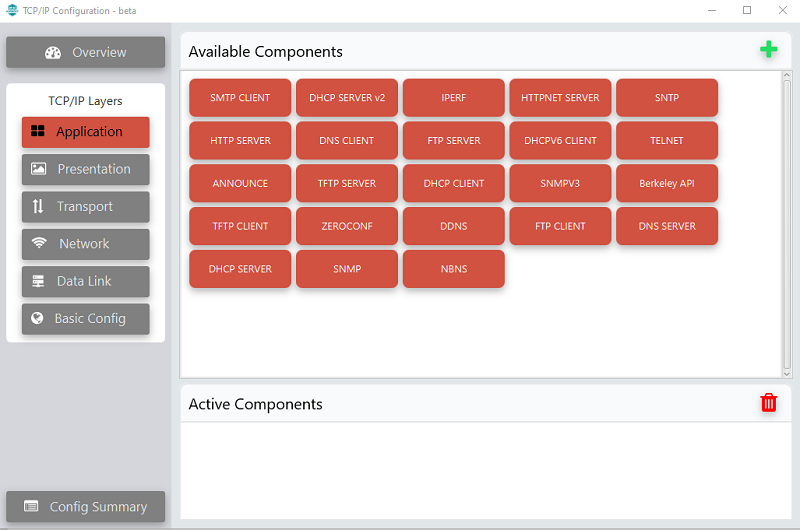Click the Config Summary list icon
The height and width of the screenshot is (530, 800).
tap(31, 506)
